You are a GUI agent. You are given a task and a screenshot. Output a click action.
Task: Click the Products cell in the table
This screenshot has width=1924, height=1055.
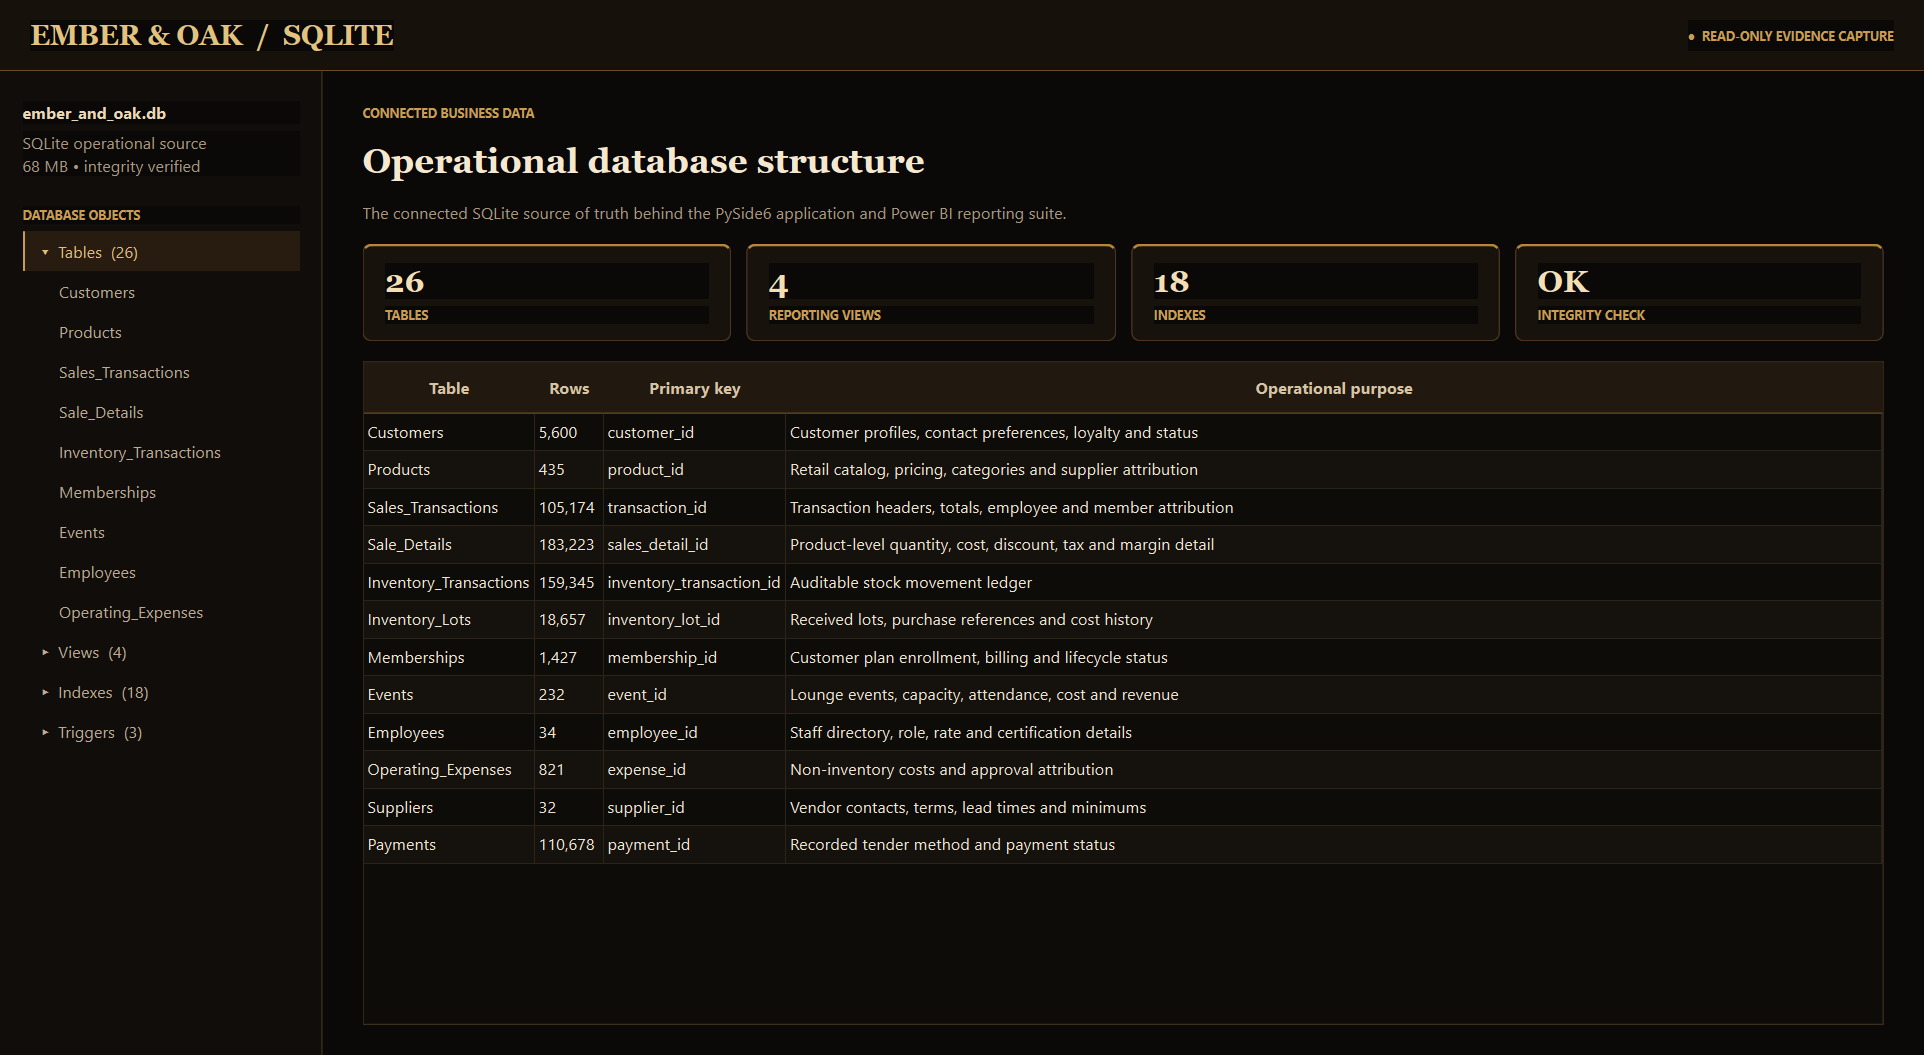click(x=449, y=469)
